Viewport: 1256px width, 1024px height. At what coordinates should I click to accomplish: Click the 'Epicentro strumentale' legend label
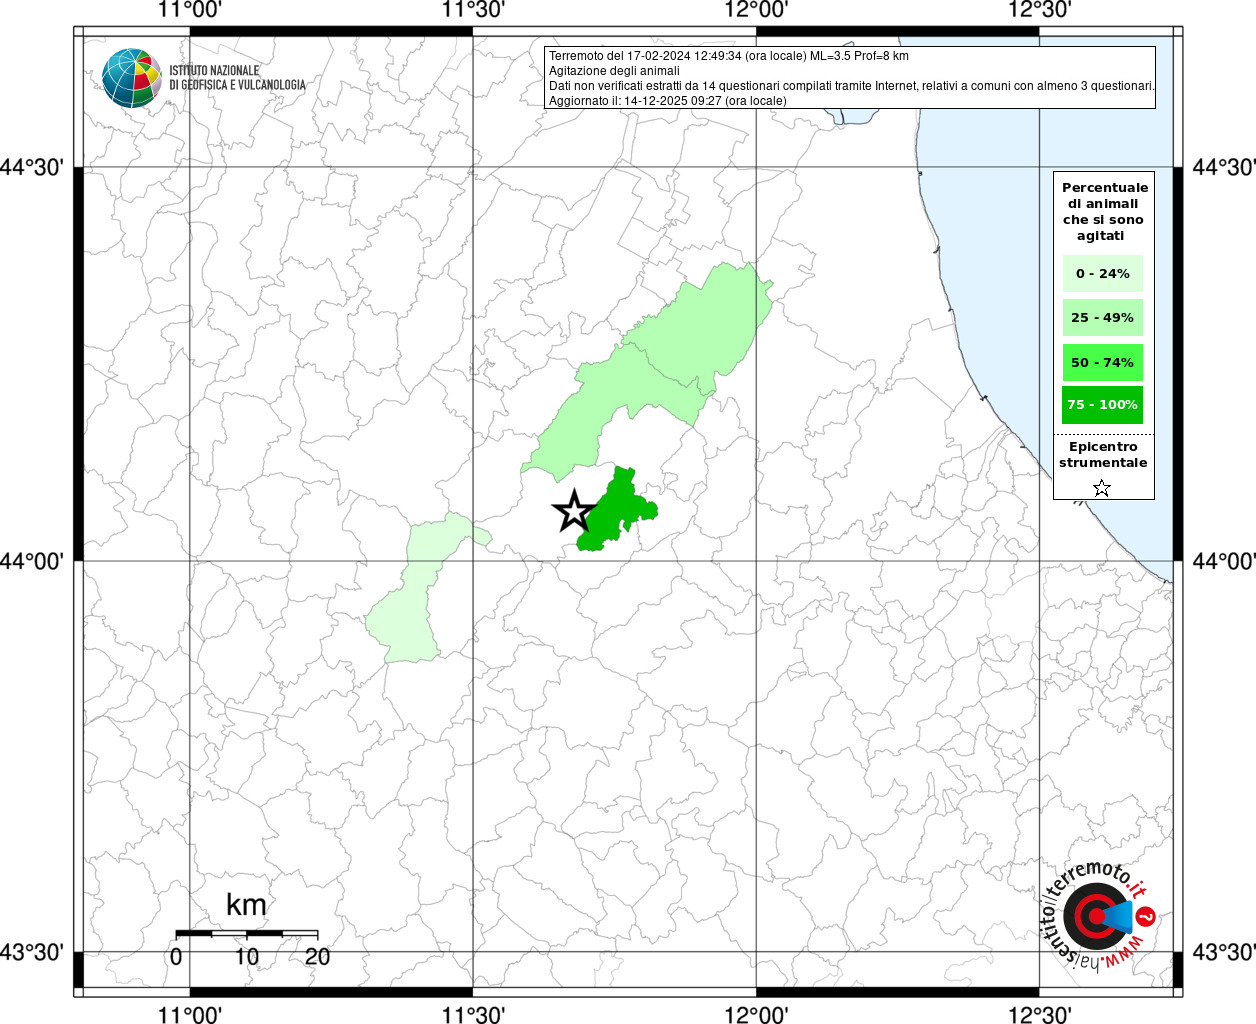(x=1103, y=455)
